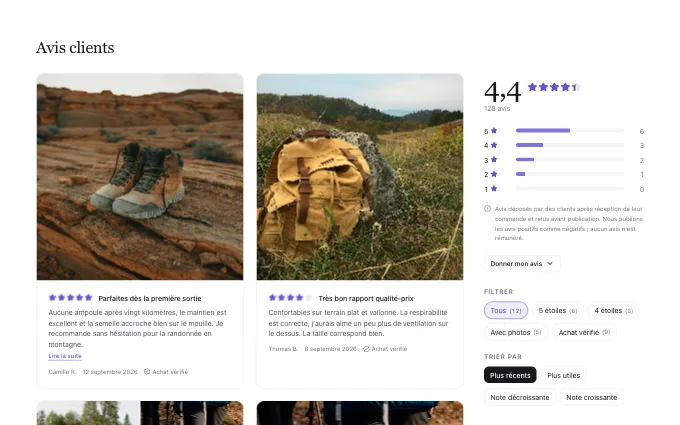Click the star icon in the 1 row
Screen dimensions: 680x425
[x=494, y=189]
